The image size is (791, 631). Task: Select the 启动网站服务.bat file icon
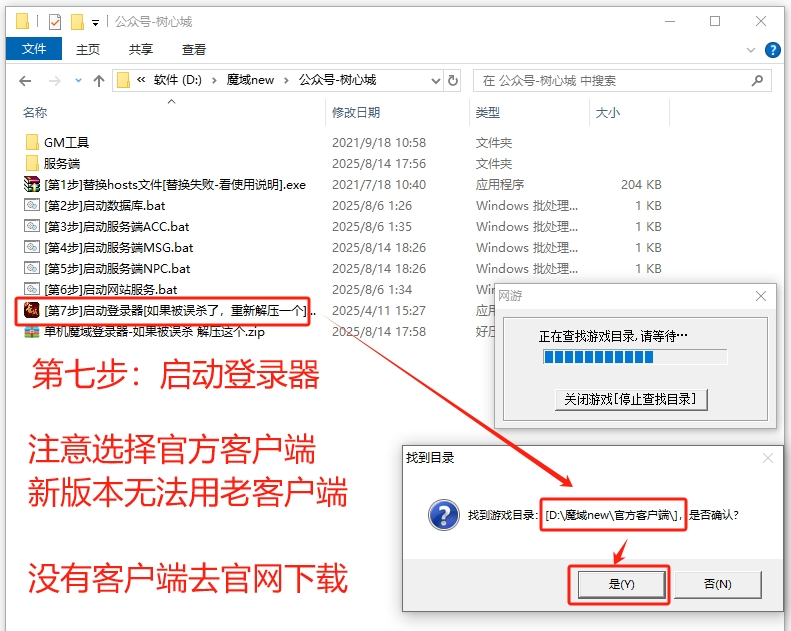(x=32, y=290)
